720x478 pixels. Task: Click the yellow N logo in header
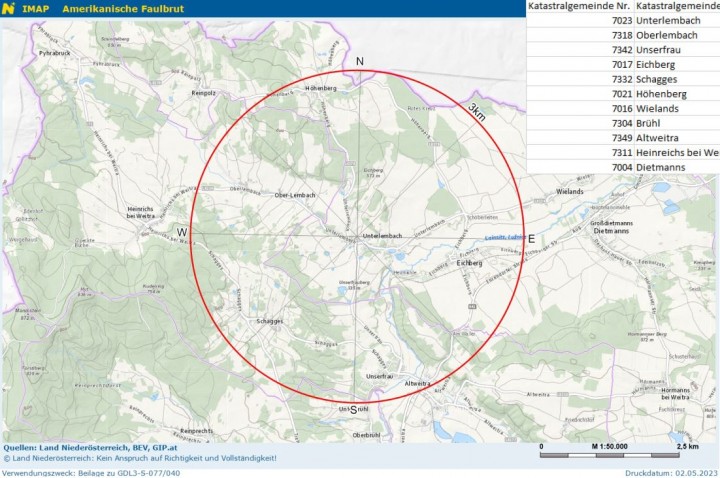point(8,8)
